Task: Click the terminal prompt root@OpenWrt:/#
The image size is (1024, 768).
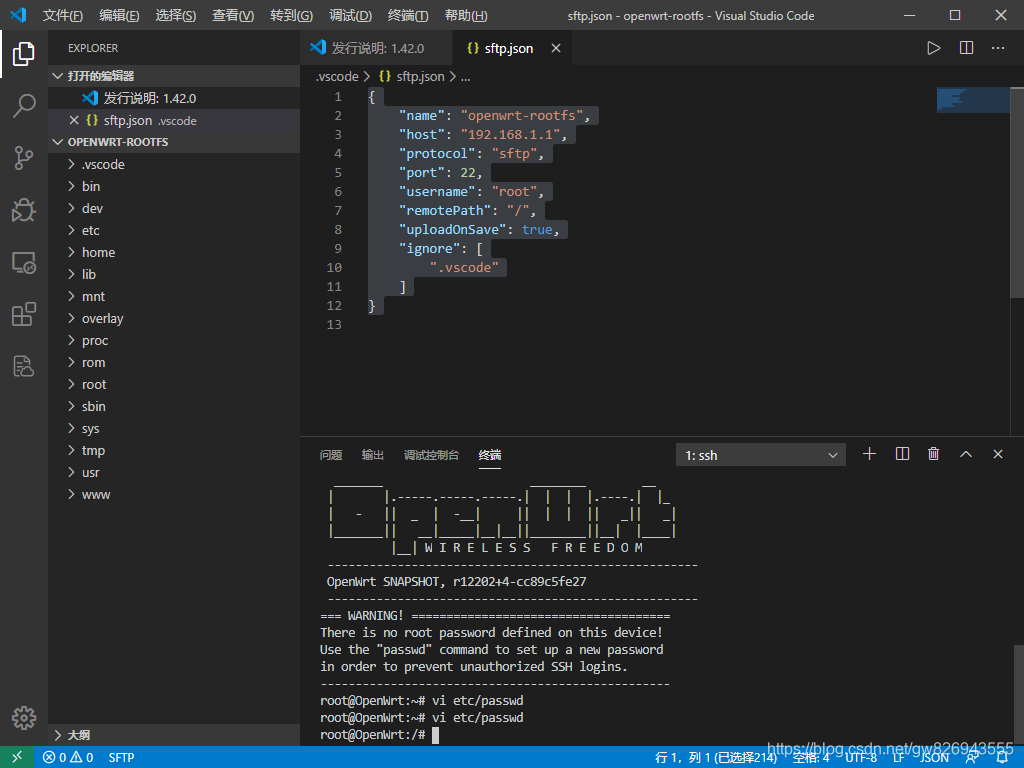Action: (373, 735)
